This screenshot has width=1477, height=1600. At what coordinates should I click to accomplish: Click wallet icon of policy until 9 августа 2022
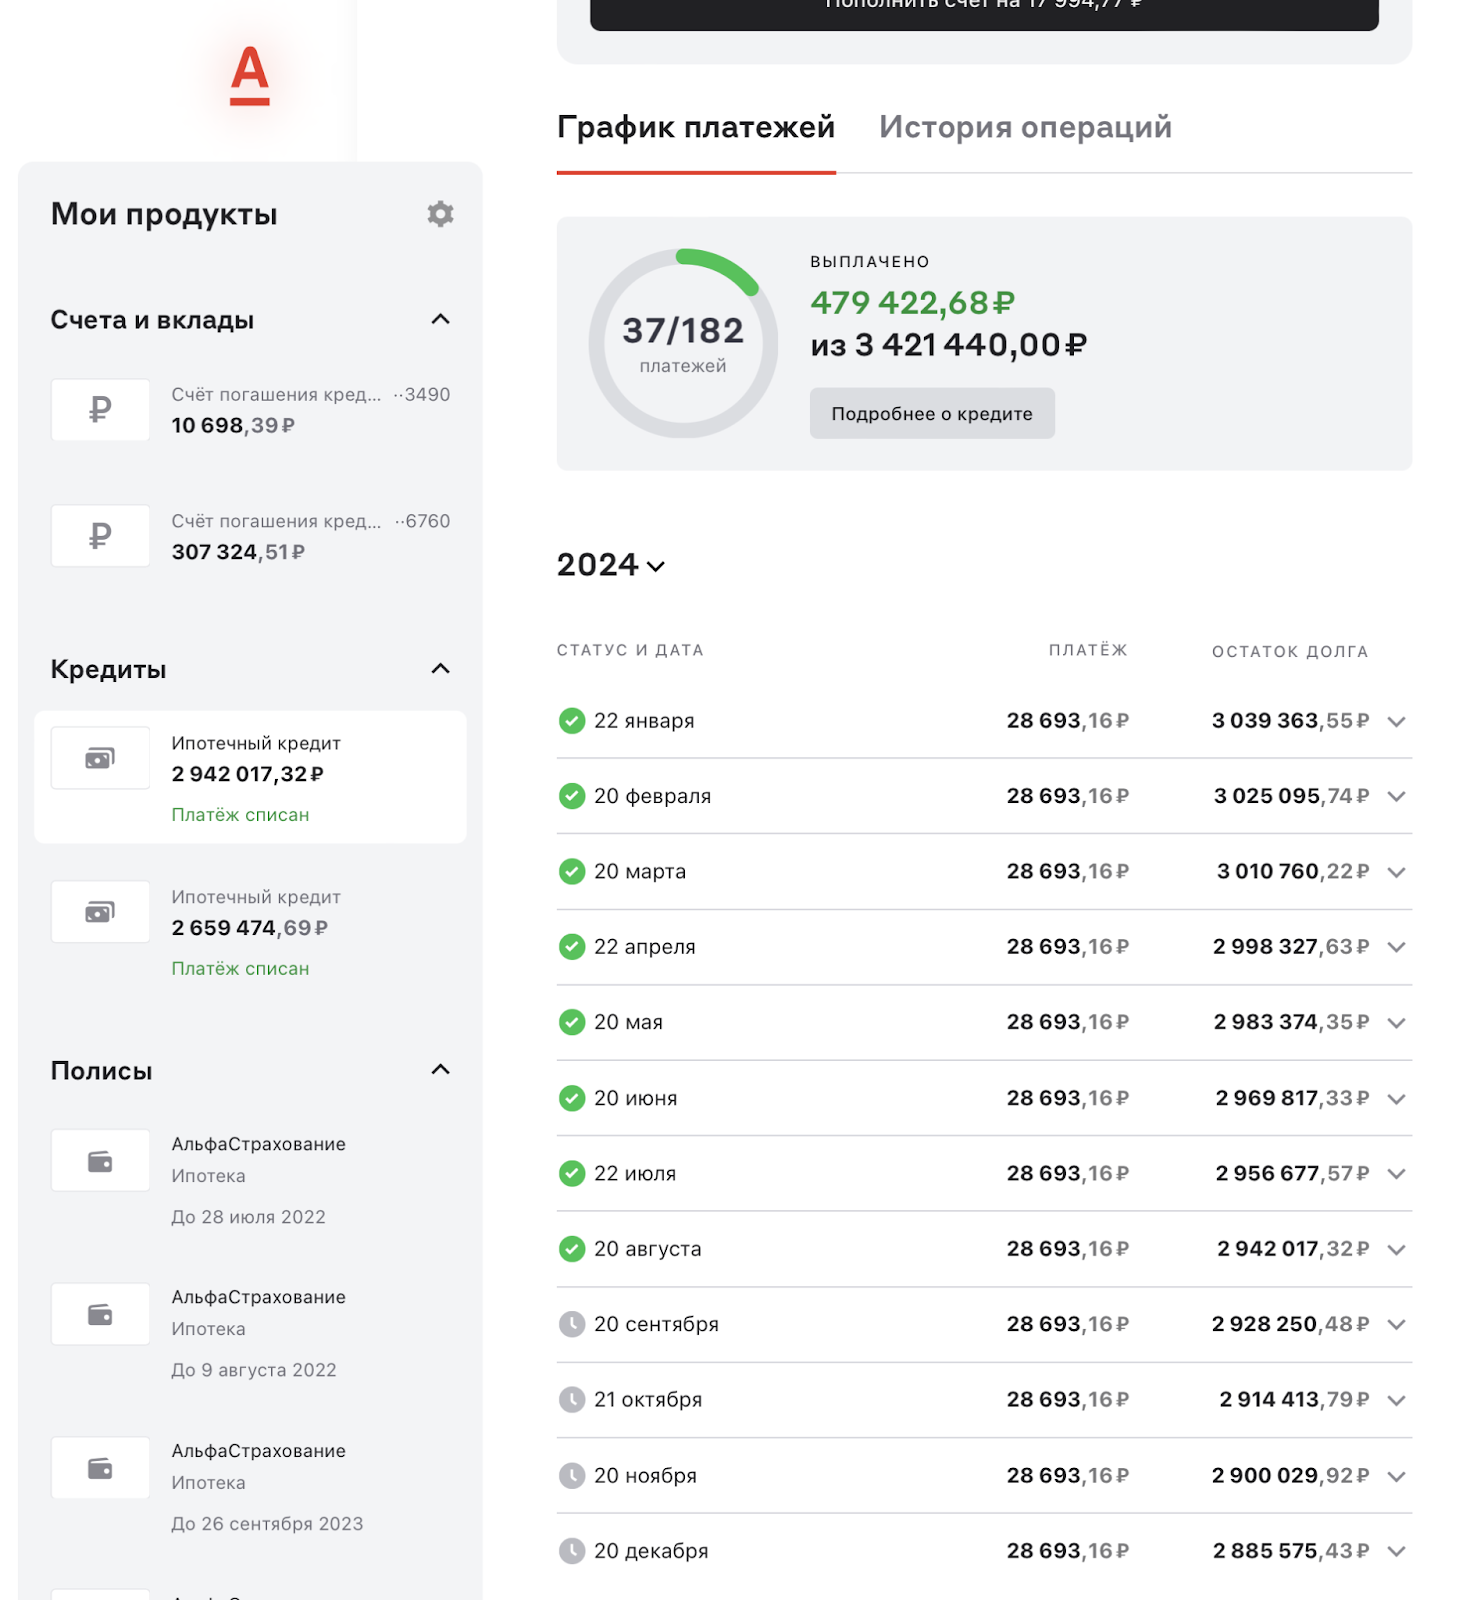(x=100, y=1314)
